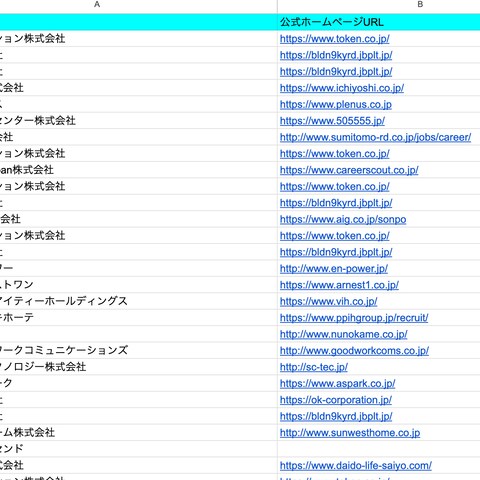The width and height of the screenshot is (480, 480).
Task: Select the cell ending ークコミュニケーションズ
Action: point(138,351)
